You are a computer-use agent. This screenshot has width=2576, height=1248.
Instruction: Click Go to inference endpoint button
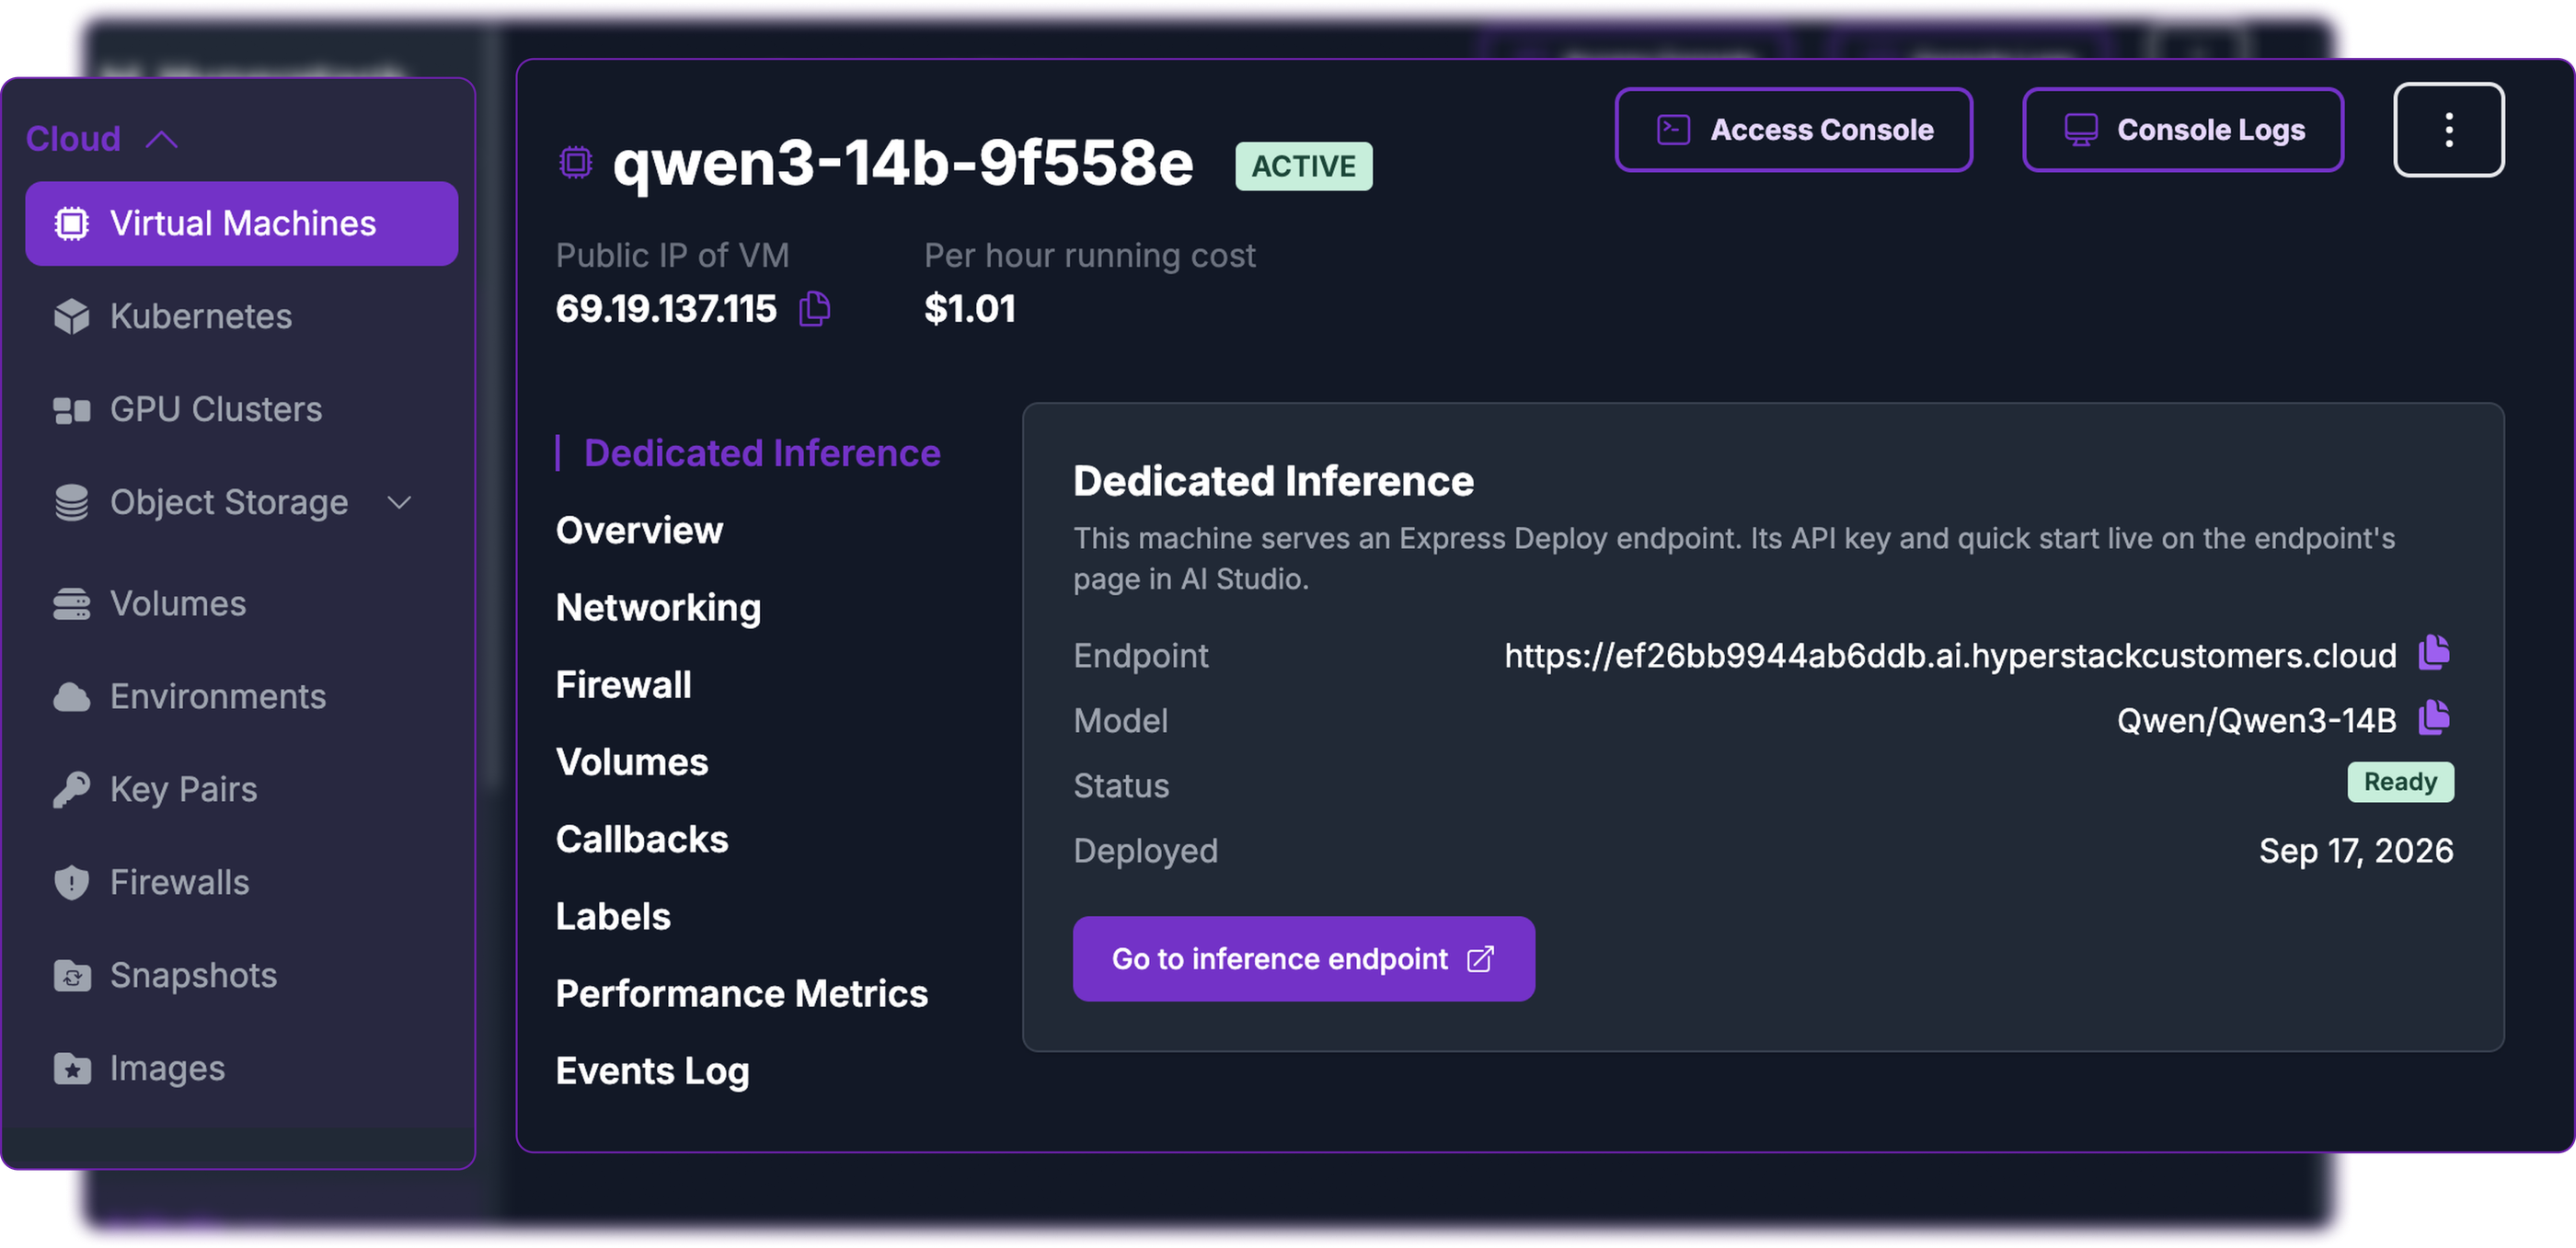(x=1304, y=958)
